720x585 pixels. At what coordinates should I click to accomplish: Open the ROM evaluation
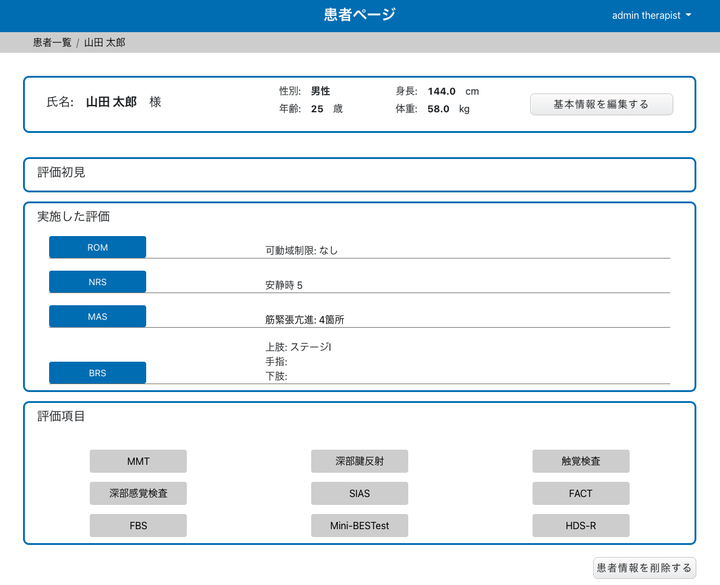tap(98, 247)
